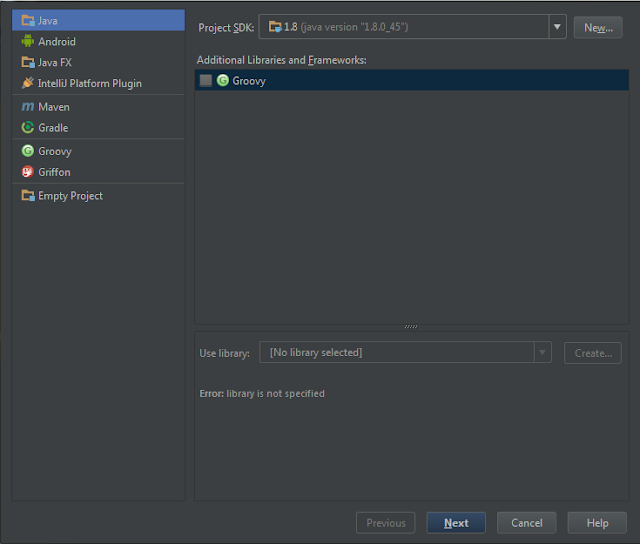Viewport: 640px width, 544px height.
Task: Click the Empty Project folder icon
Action: tap(28, 195)
